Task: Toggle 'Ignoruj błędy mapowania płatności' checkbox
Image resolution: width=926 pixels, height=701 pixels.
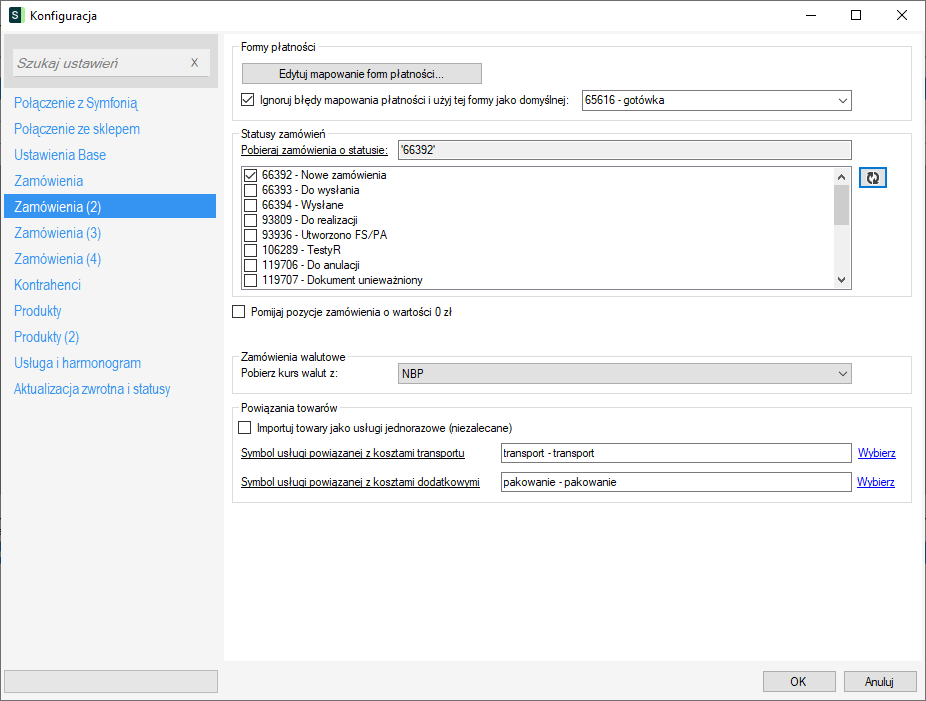Action: coord(248,100)
